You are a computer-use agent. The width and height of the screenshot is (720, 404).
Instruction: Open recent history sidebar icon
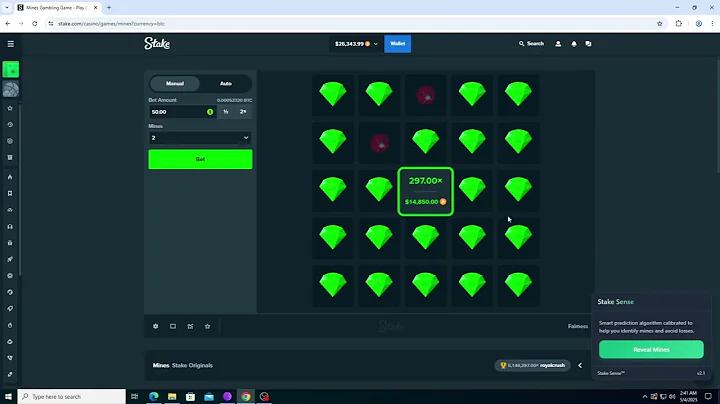[x=10, y=125]
